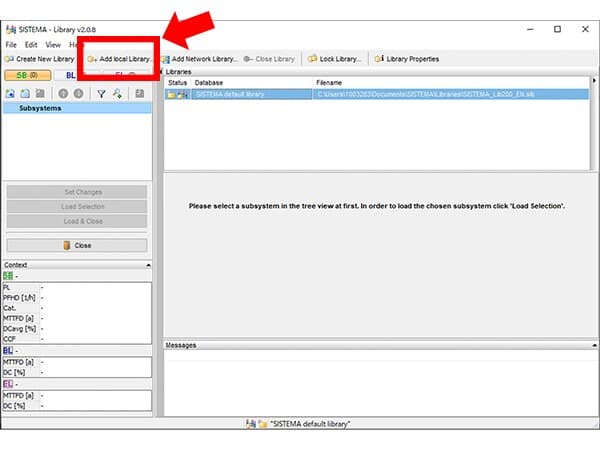Click the move down arrow icon

pos(78,93)
